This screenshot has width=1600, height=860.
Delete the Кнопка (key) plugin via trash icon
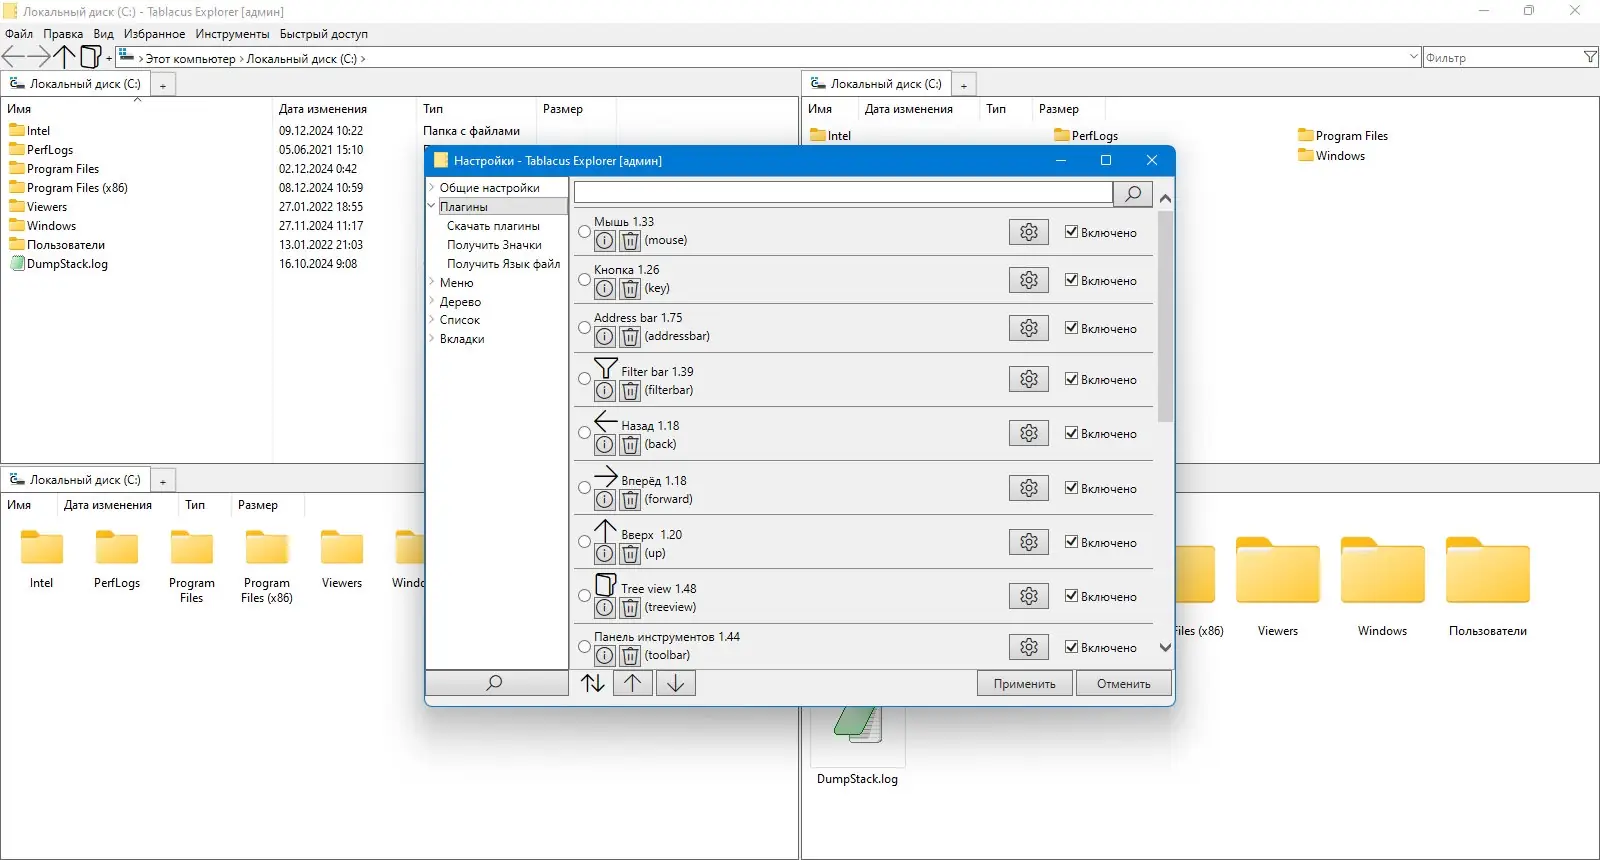click(x=630, y=288)
